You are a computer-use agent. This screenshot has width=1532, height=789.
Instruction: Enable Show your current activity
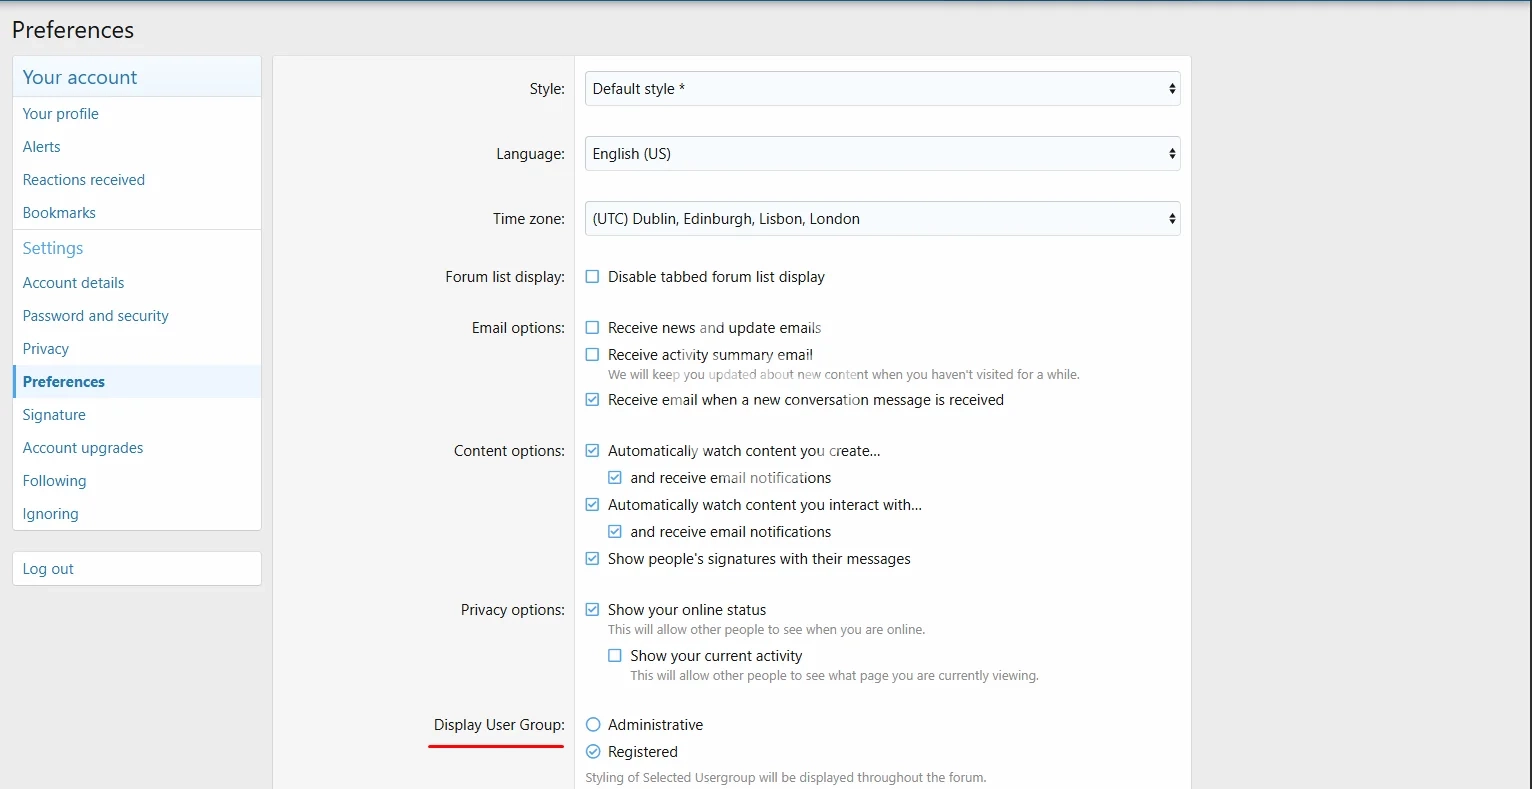point(615,656)
